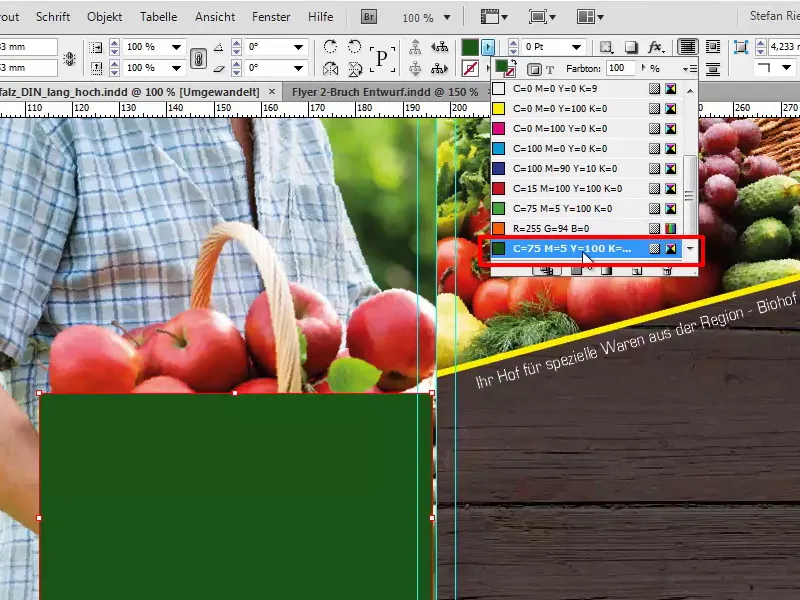
Task: Select magenta swatch C=0 M=100 Y=0 K=0
Action: (x=586, y=129)
